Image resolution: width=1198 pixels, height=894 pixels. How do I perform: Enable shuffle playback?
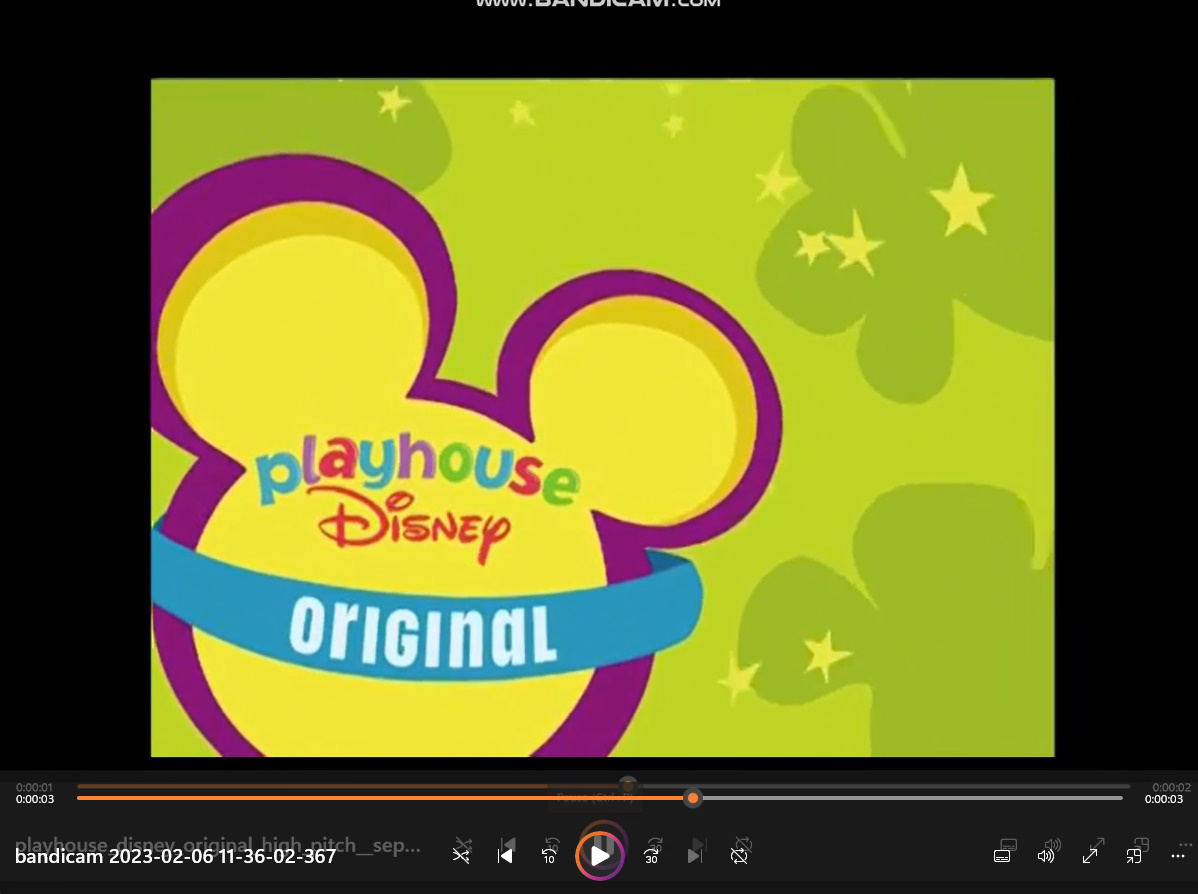(461, 855)
